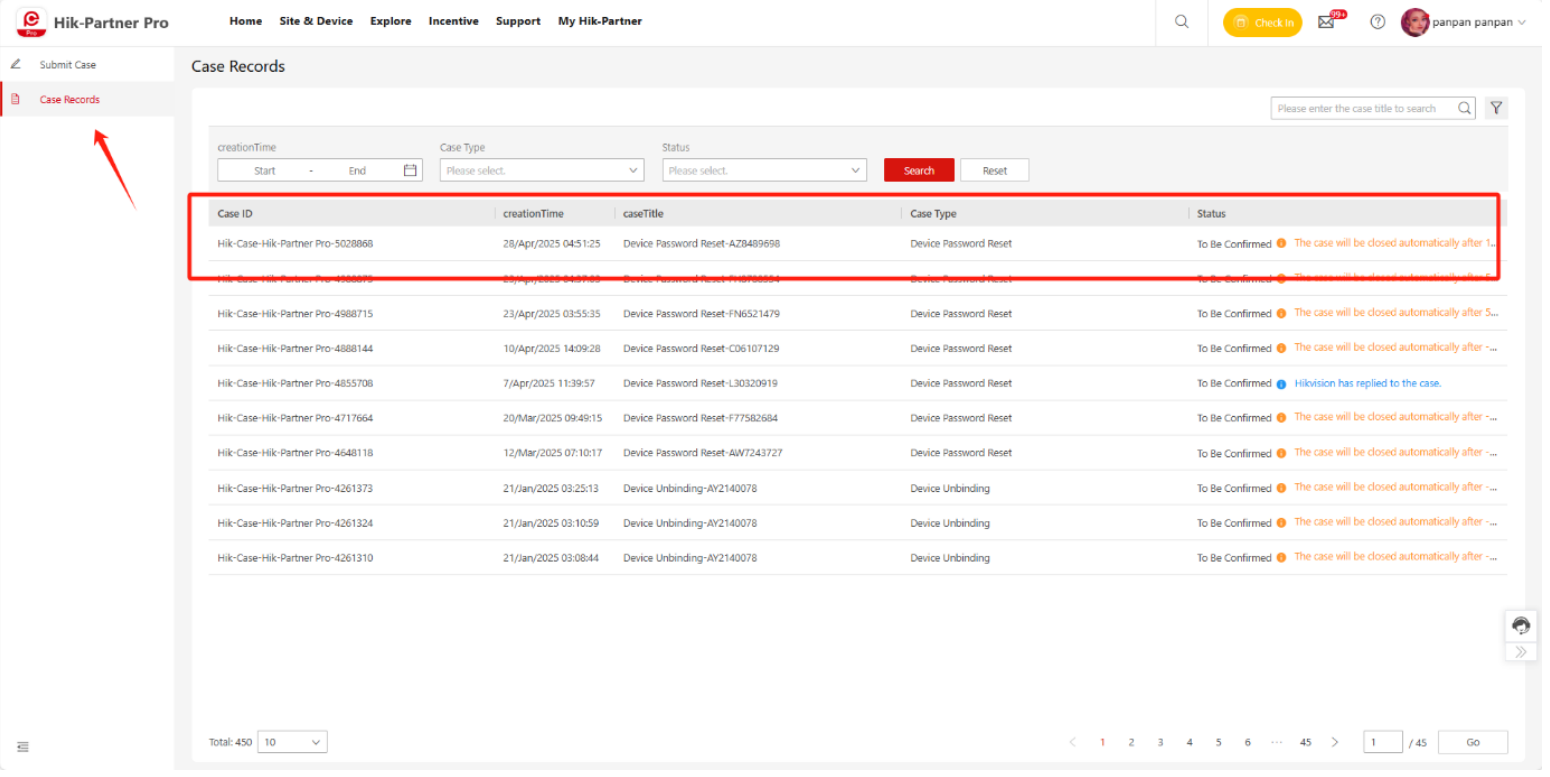The height and width of the screenshot is (777, 1550).
Task: Click the Hik-Partner Pro logo icon
Action: coord(31,21)
